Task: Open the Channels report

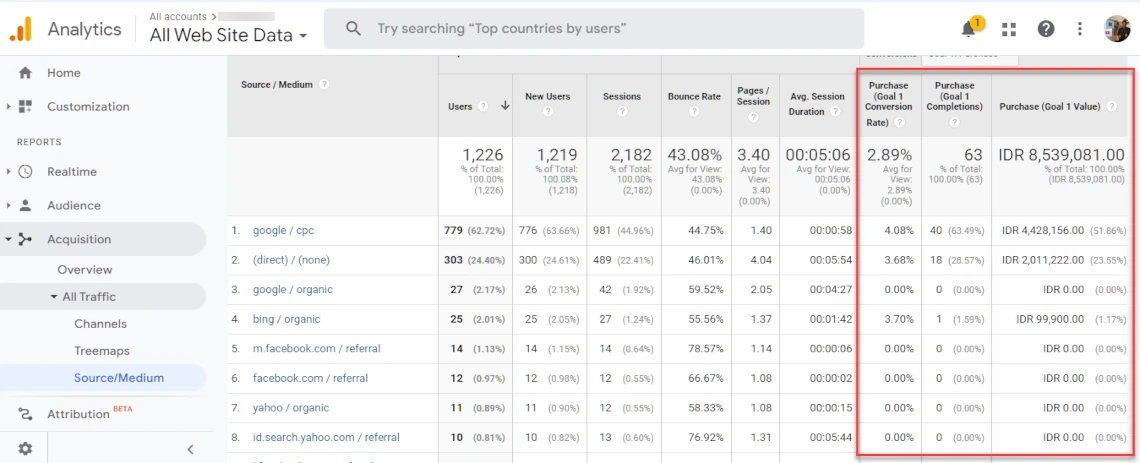Action: coord(100,323)
